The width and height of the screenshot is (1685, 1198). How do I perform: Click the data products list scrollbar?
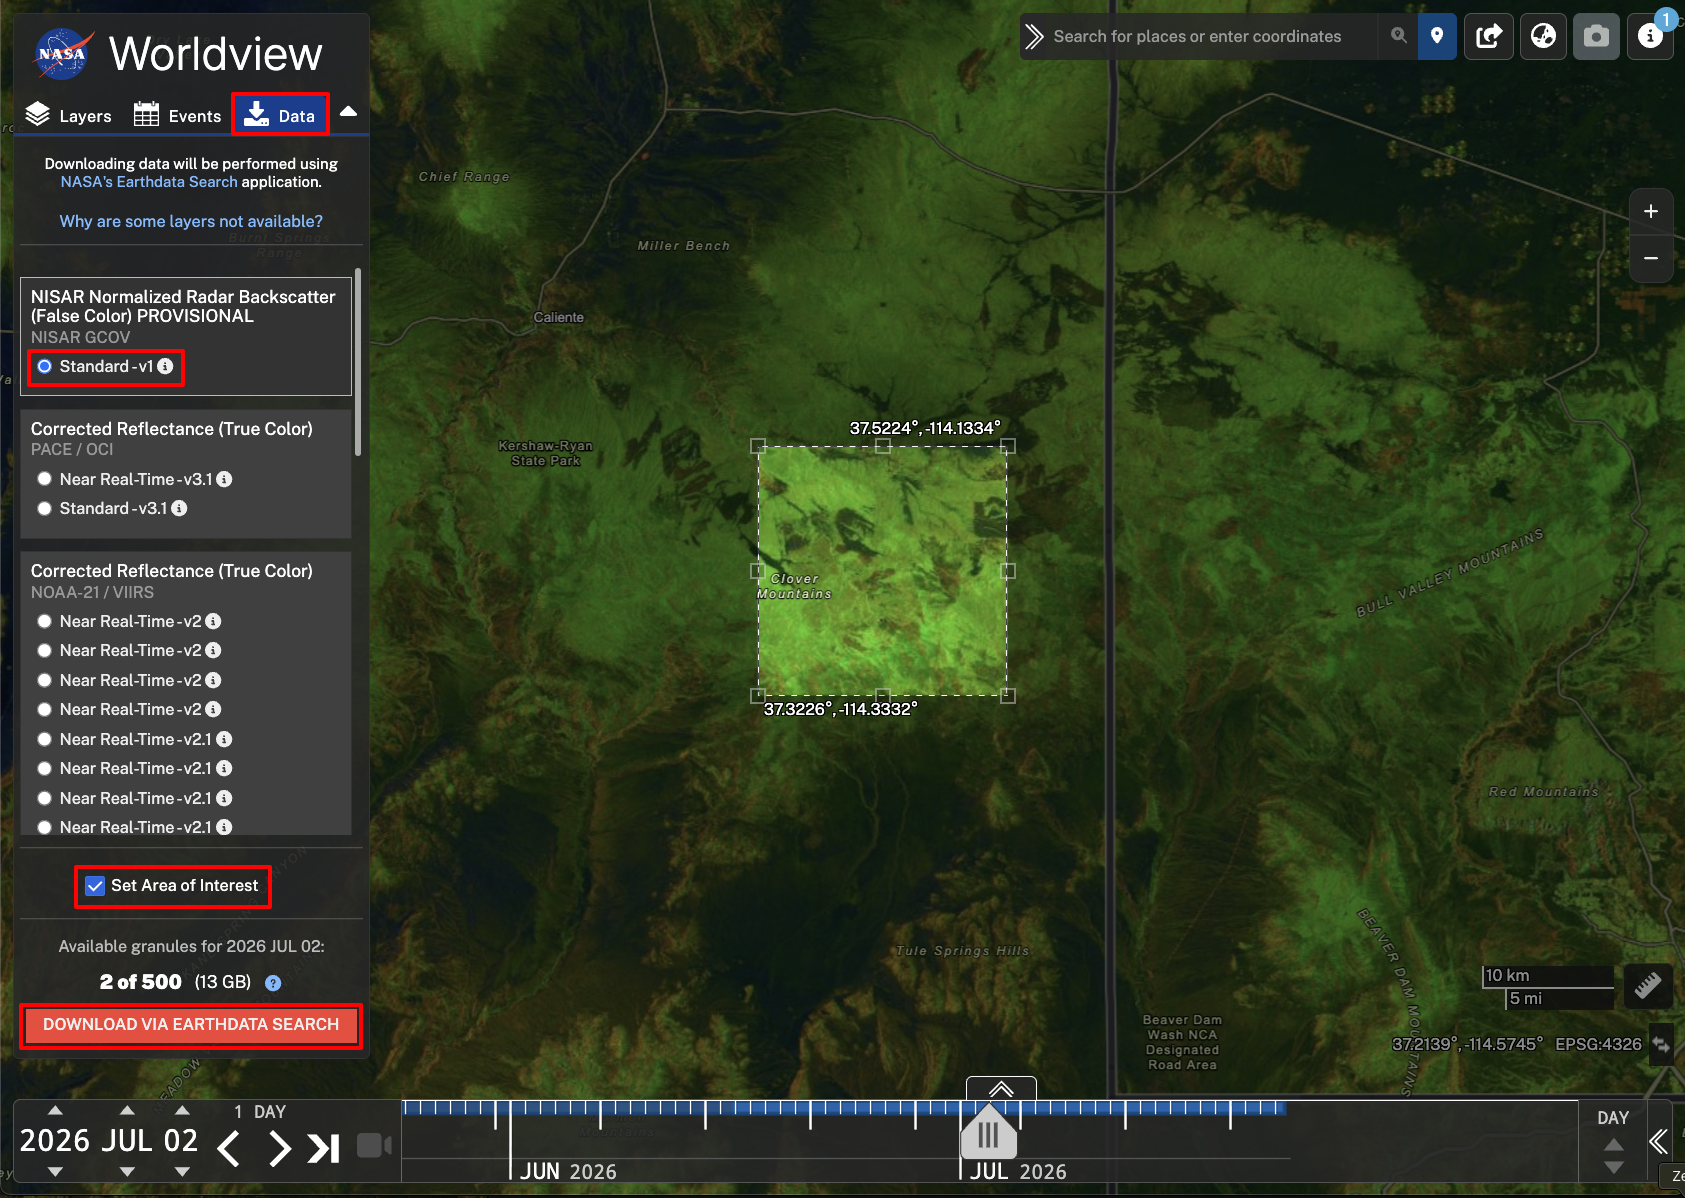click(358, 362)
